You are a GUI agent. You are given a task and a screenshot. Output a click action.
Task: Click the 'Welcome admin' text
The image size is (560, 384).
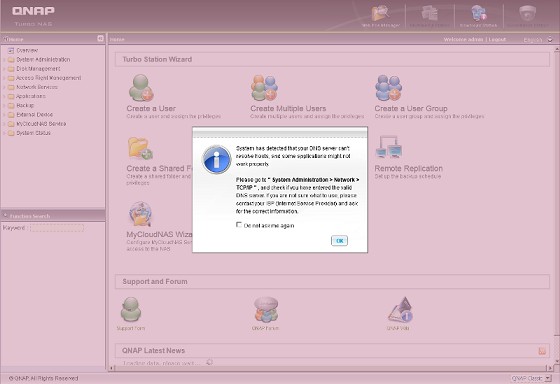click(x=464, y=39)
